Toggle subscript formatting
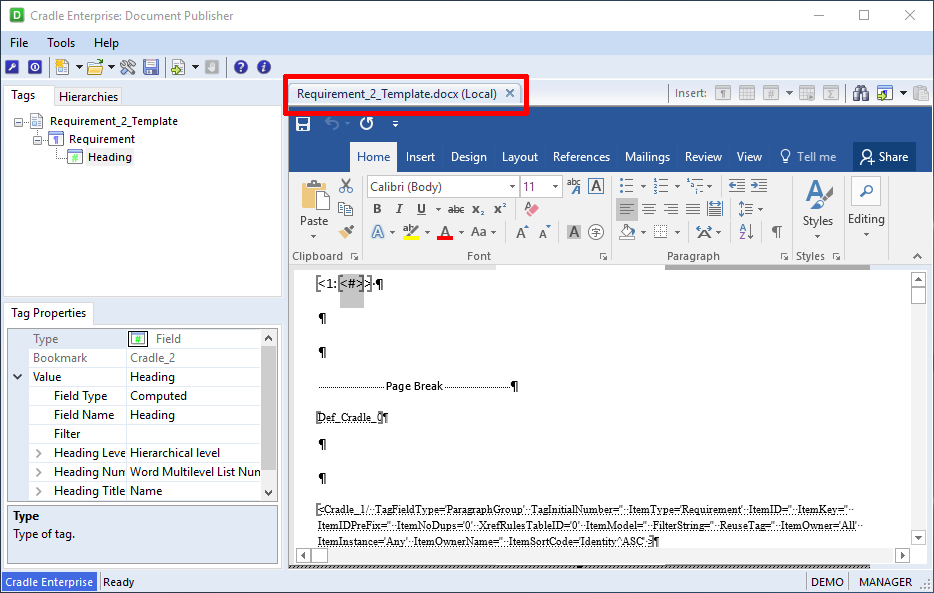Screen dimensions: 934x593 [478, 209]
